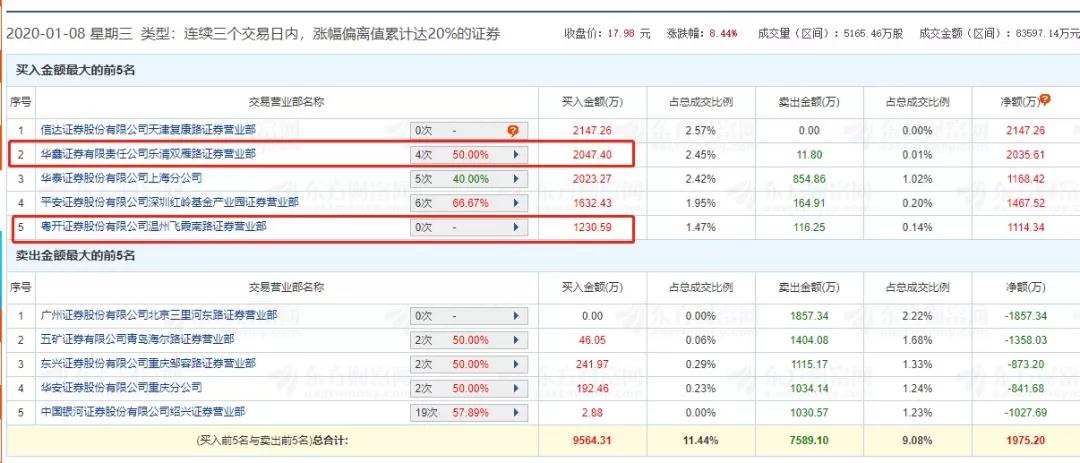Screen dimensions: 1080x463
Task: Expand arrow in 粤开证券温州飞霞南路 row
Action: click(x=516, y=227)
